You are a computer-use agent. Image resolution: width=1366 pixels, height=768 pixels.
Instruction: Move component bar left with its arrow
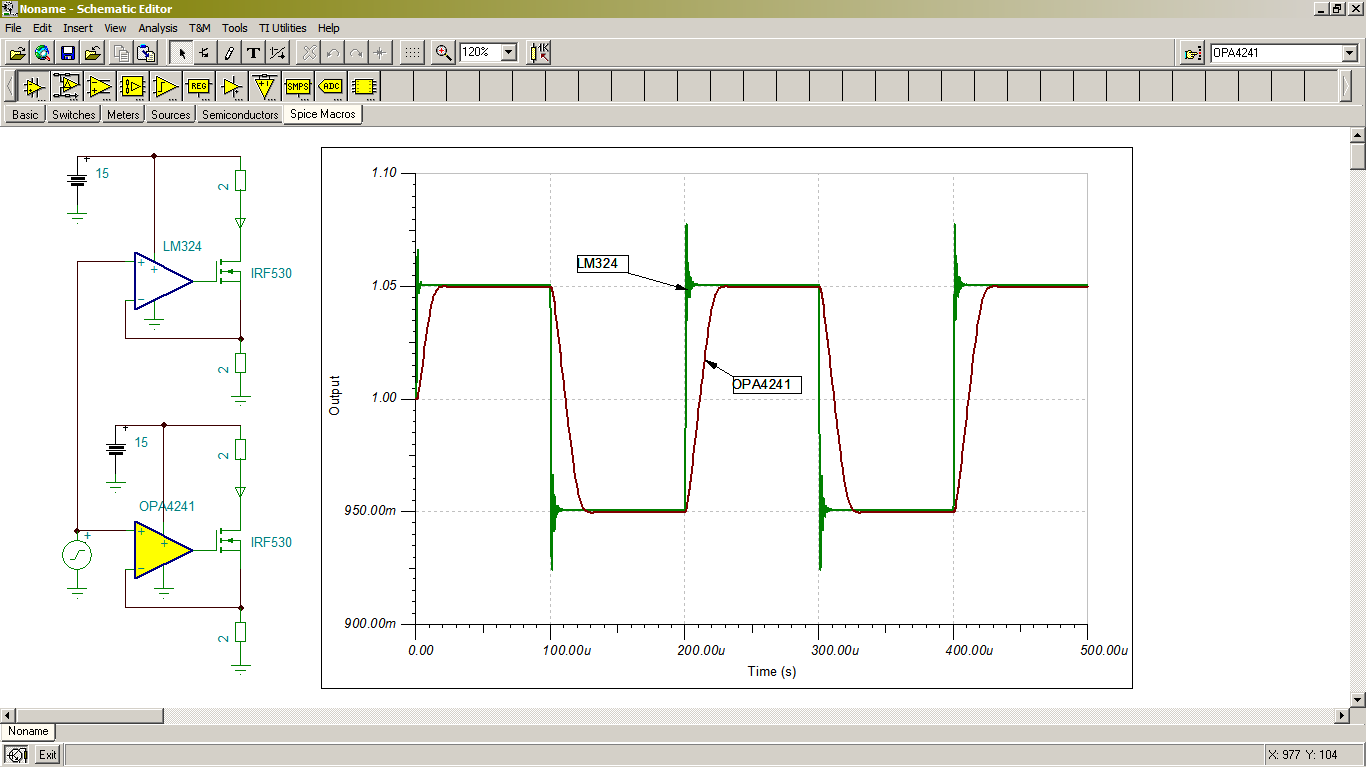(10, 87)
